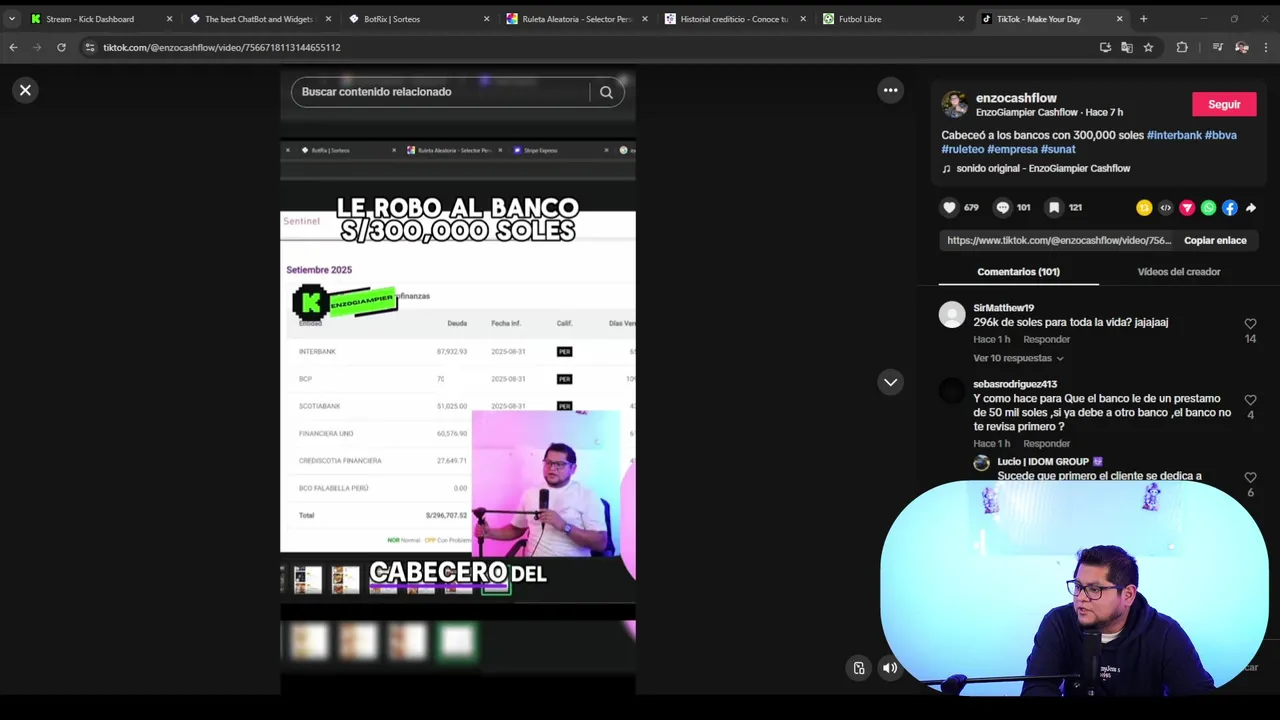This screenshot has width=1280, height=720.
Task: Open Chrome three-dot menu
Action: [x=1266, y=47]
